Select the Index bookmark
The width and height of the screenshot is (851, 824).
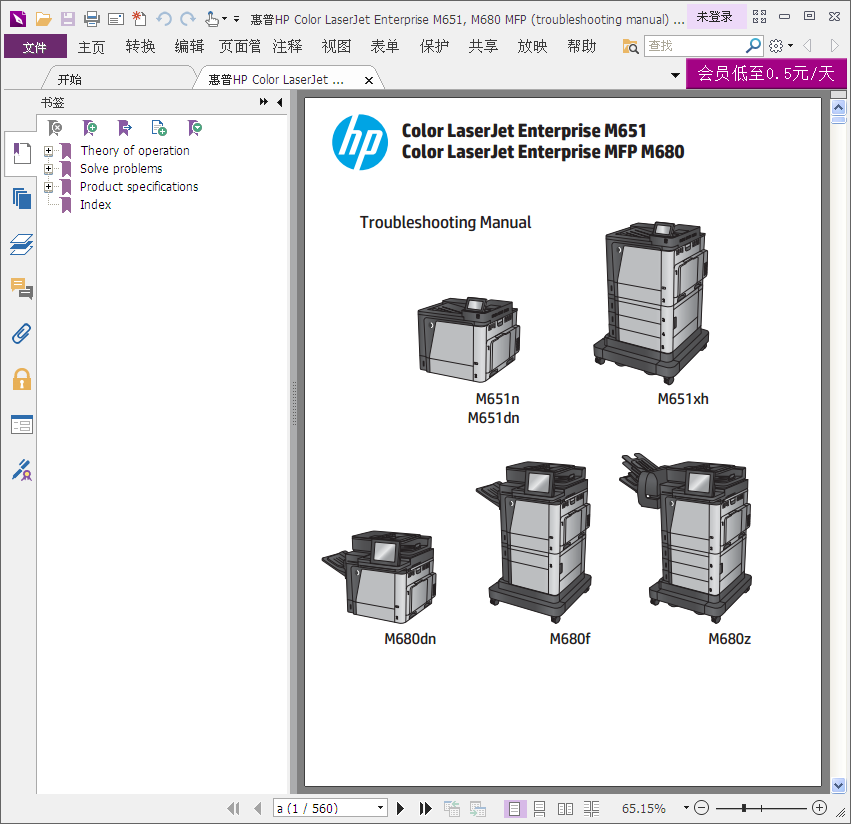(96, 205)
